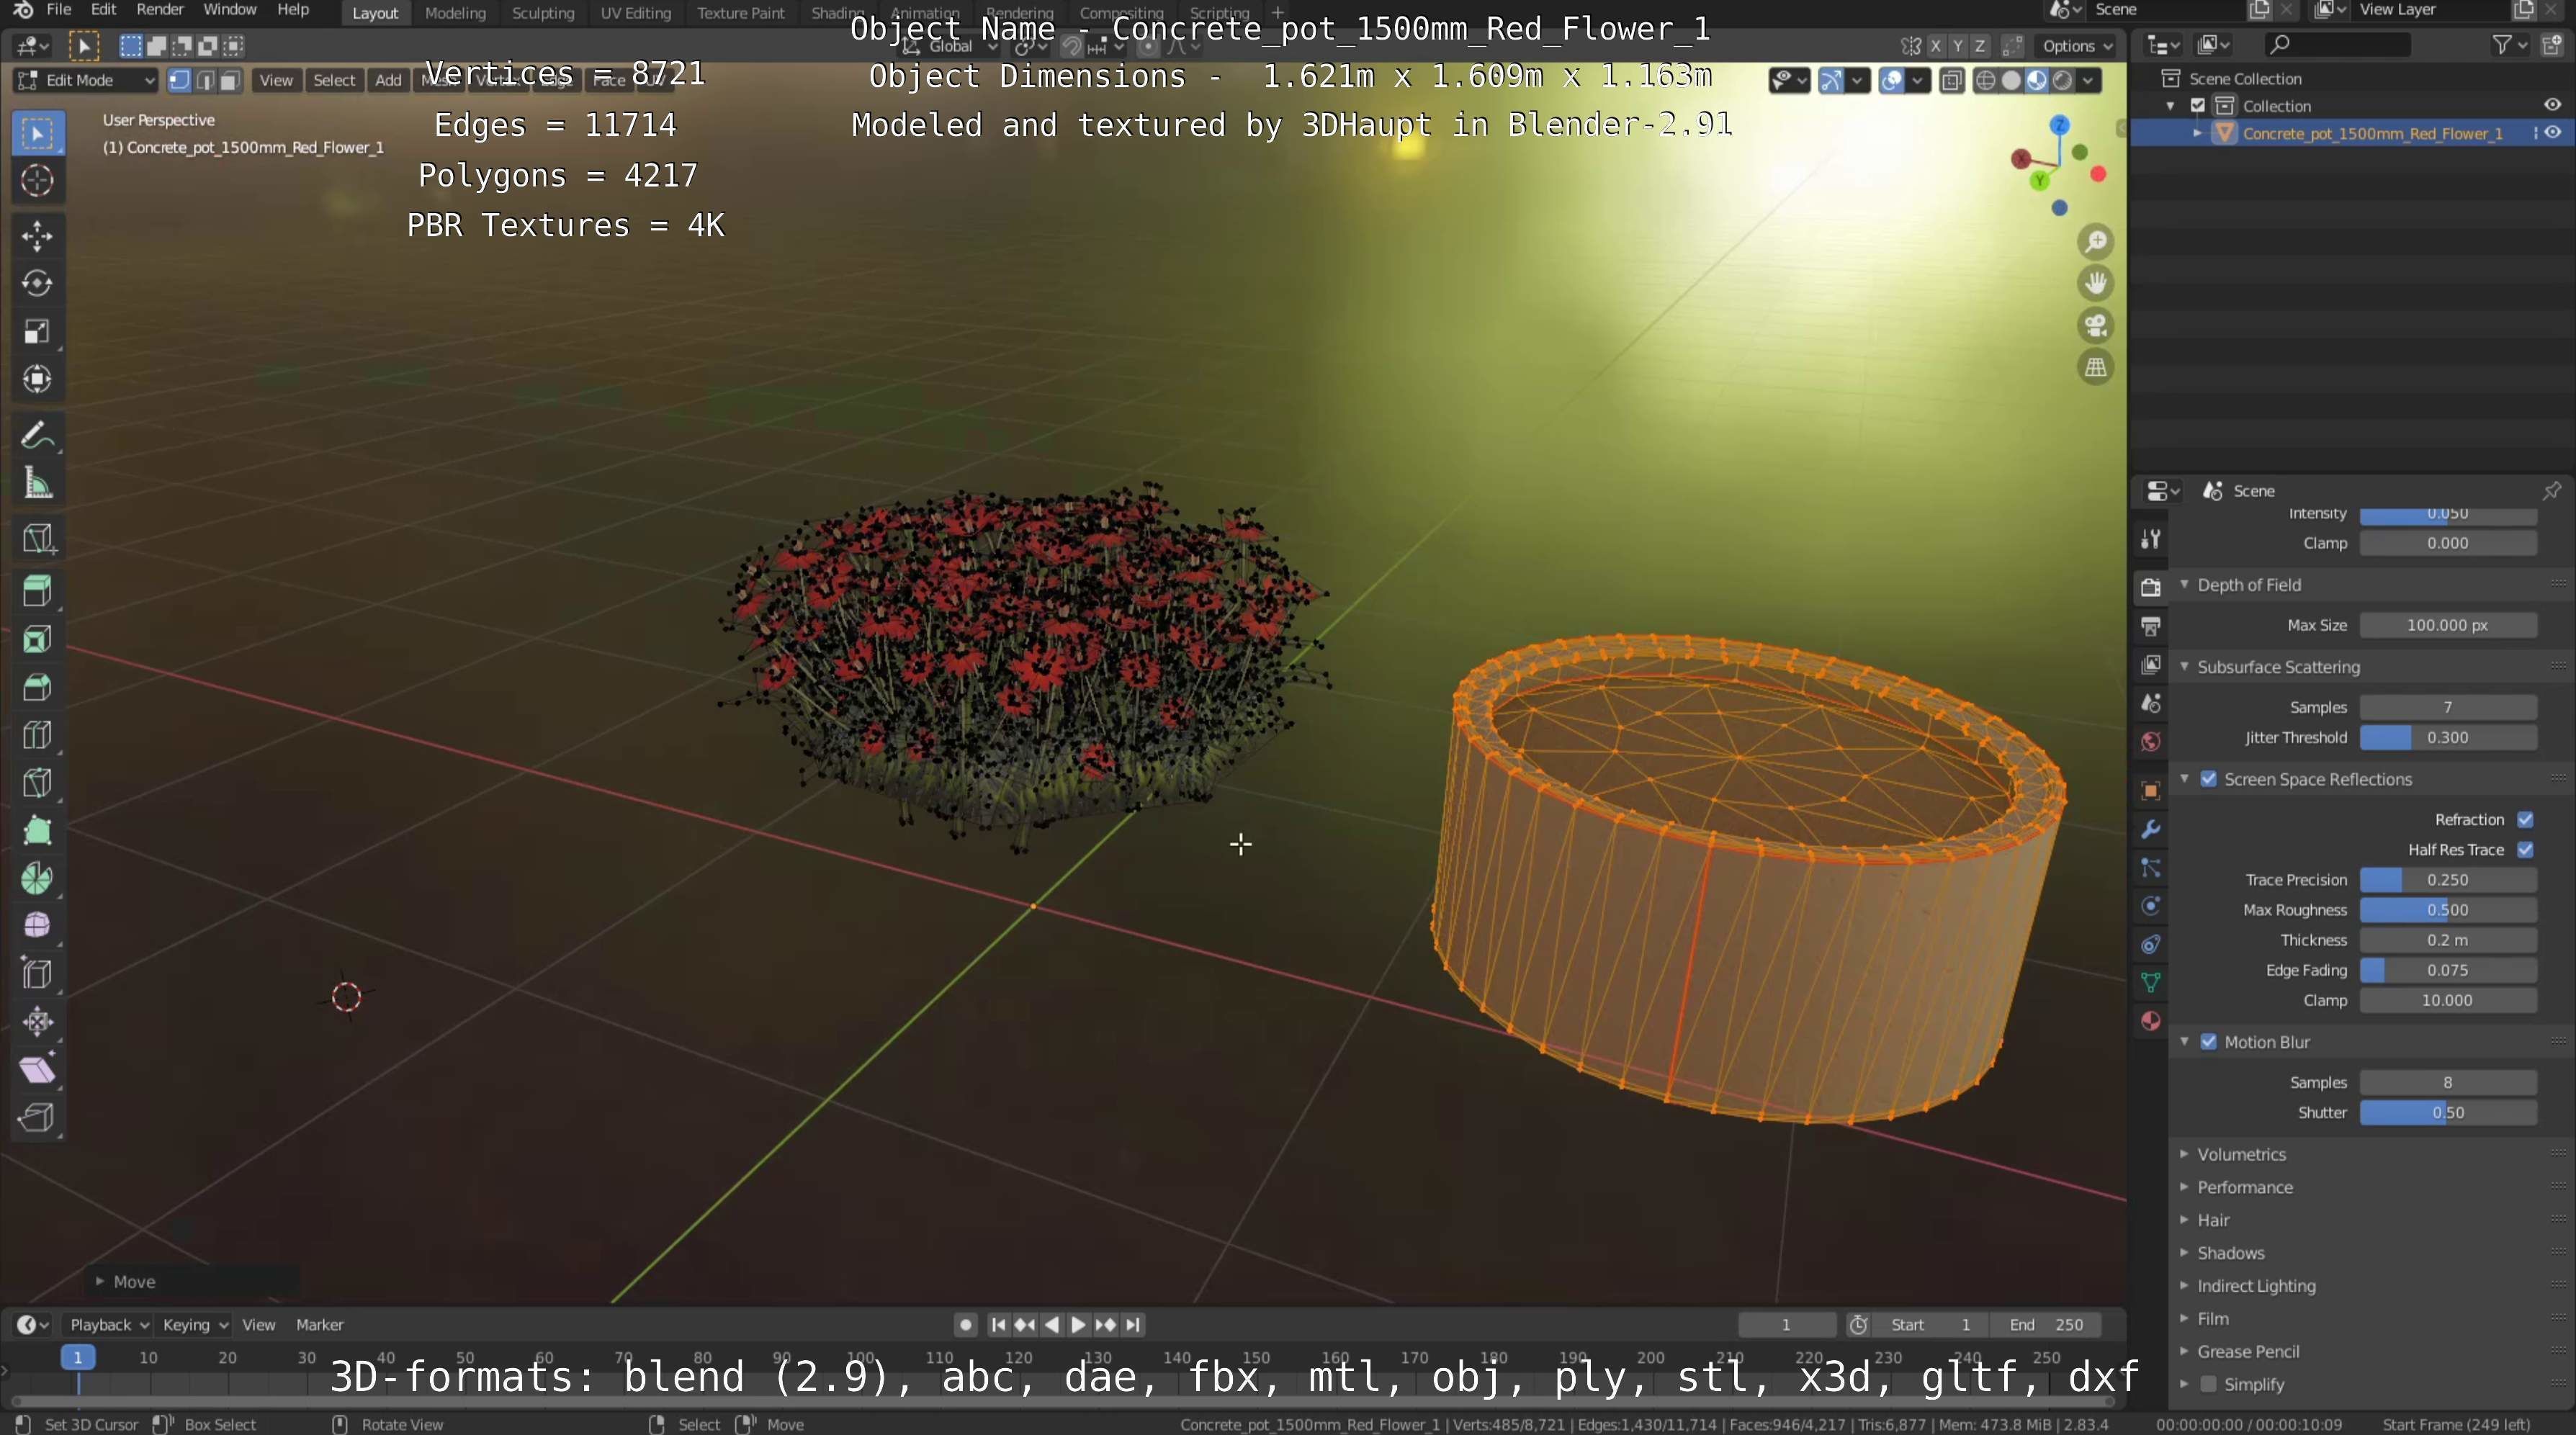Select the Measure ruler tool
Screen dimensions: 2576x1435
[x=37, y=483]
